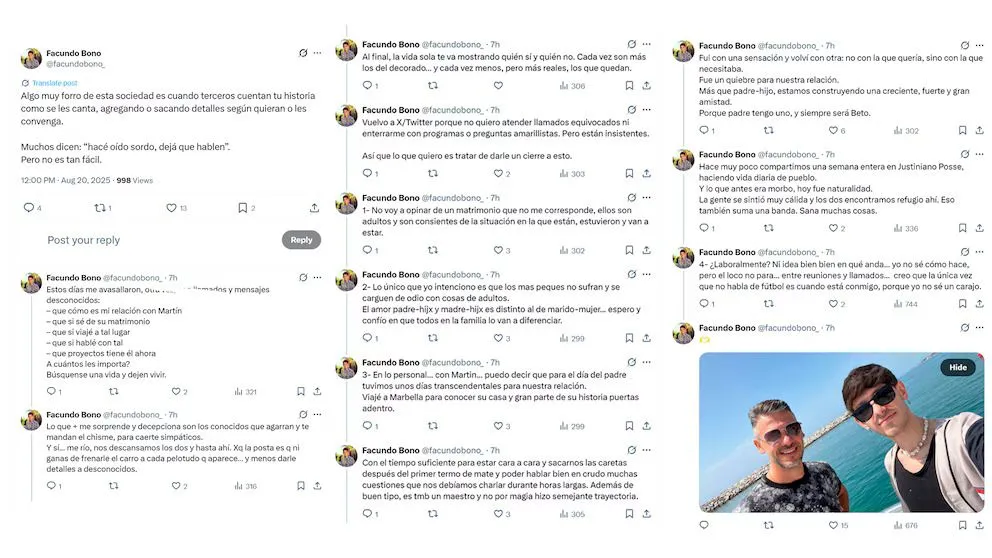Open Grok icon on the main post

[302, 52]
